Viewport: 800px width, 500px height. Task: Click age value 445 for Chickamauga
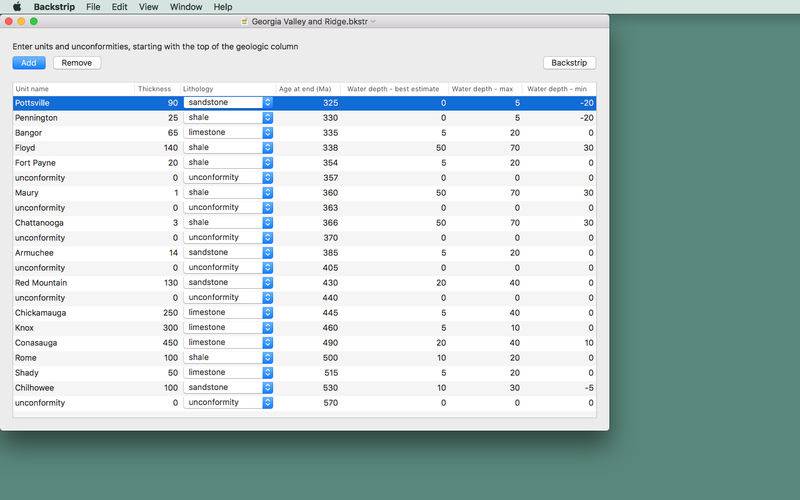pyautogui.click(x=331, y=313)
